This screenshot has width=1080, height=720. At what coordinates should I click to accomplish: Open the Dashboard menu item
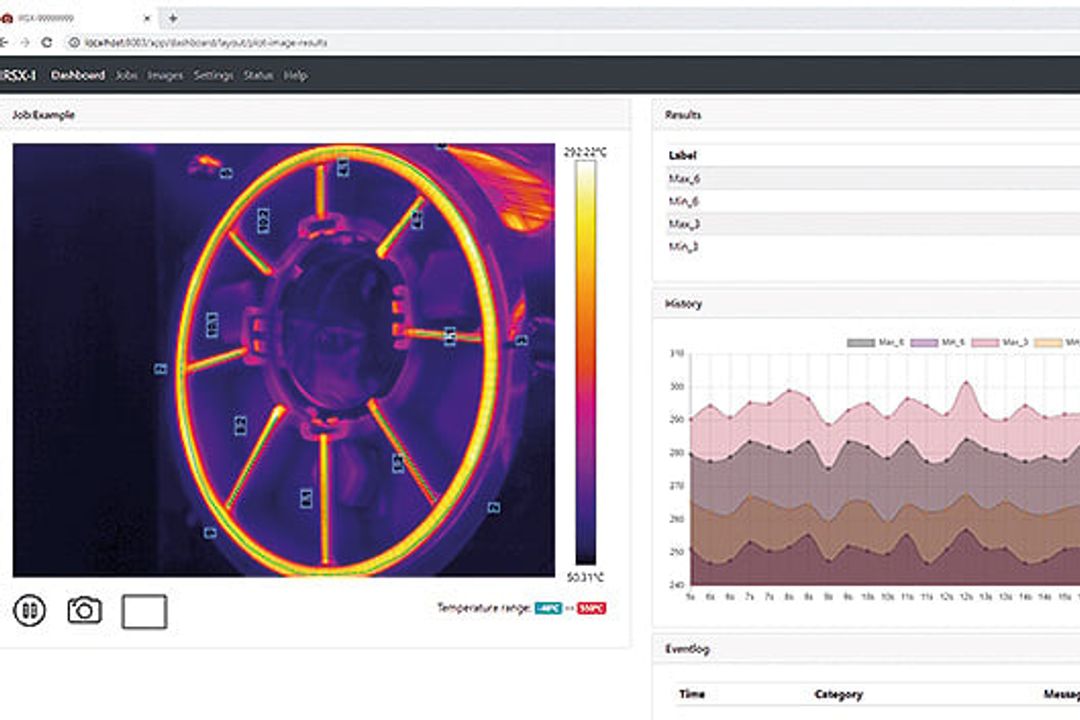(x=78, y=75)
